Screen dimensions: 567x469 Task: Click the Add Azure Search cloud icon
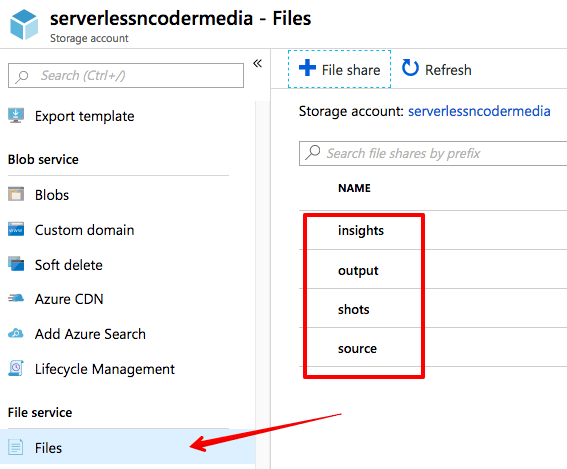pyautogui.click(x=16, y=333)
